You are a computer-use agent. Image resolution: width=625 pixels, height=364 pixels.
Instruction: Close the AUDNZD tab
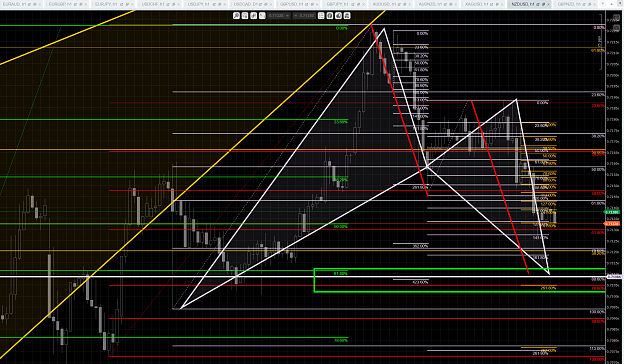456,4
